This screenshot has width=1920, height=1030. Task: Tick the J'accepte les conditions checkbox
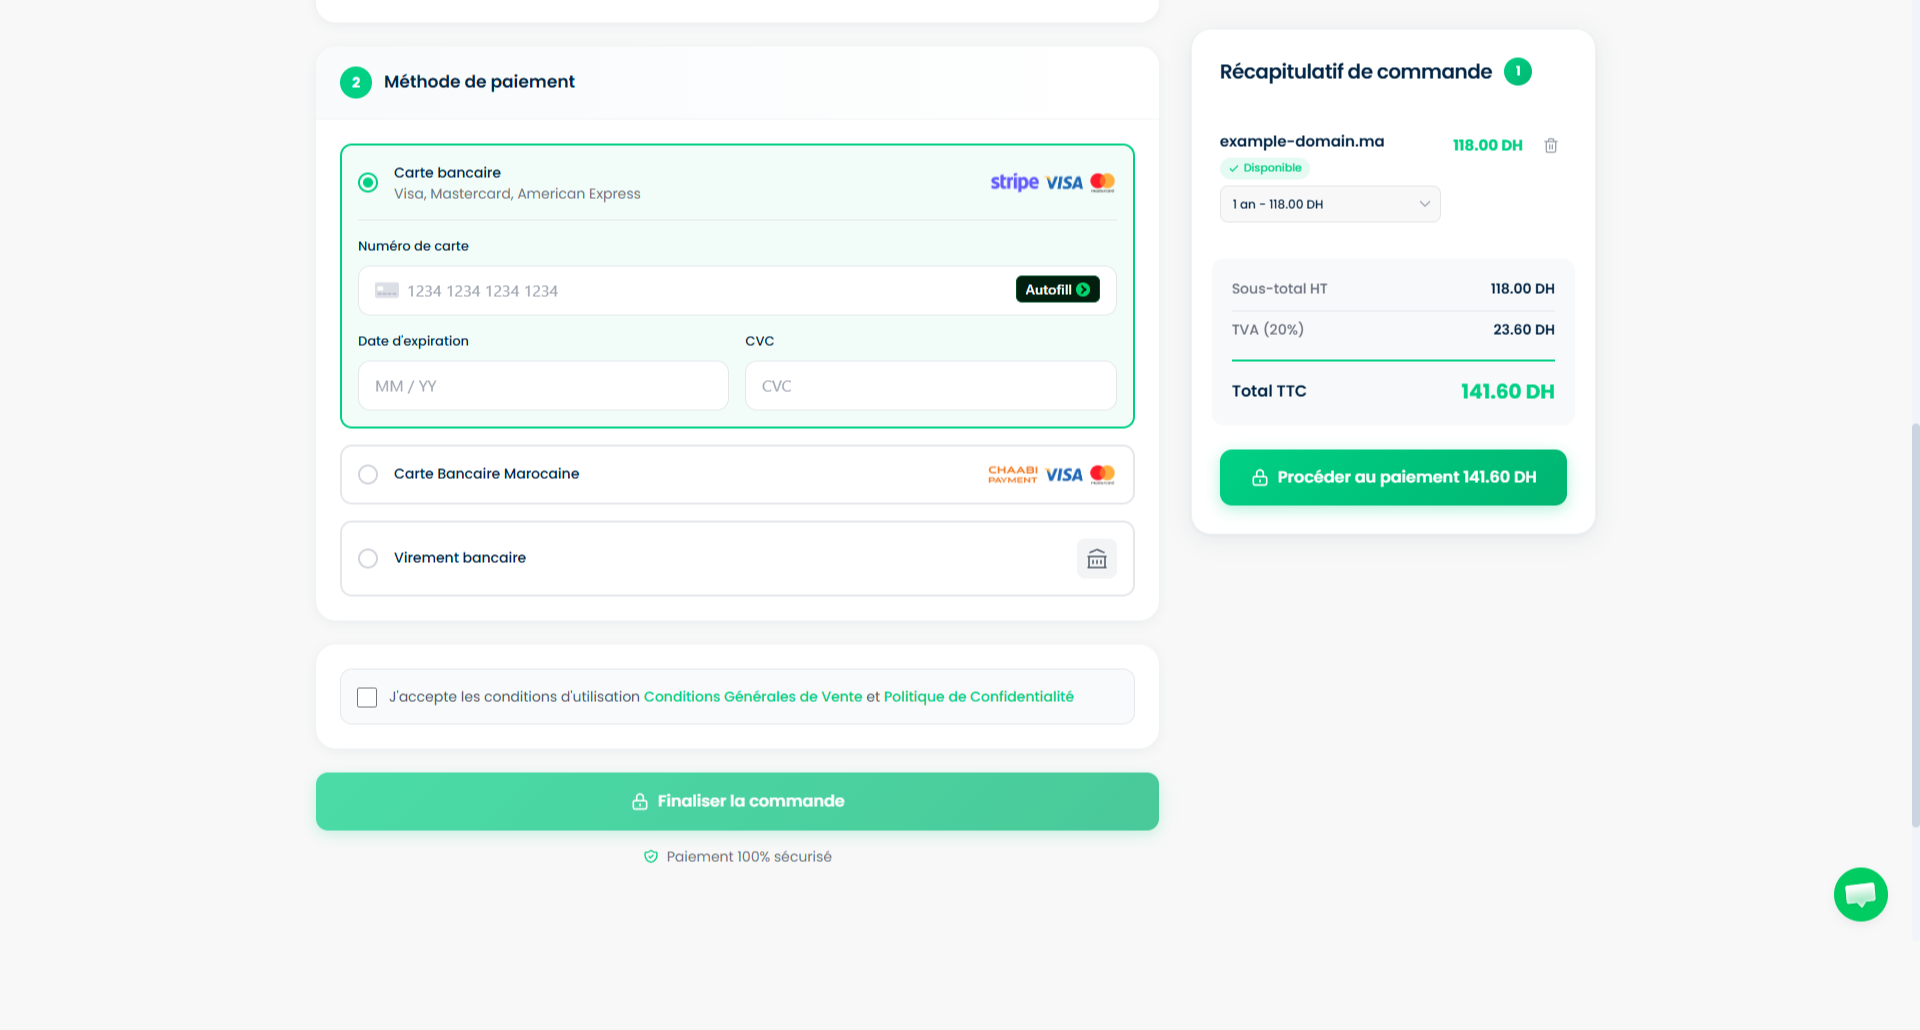tap(367, 697)
